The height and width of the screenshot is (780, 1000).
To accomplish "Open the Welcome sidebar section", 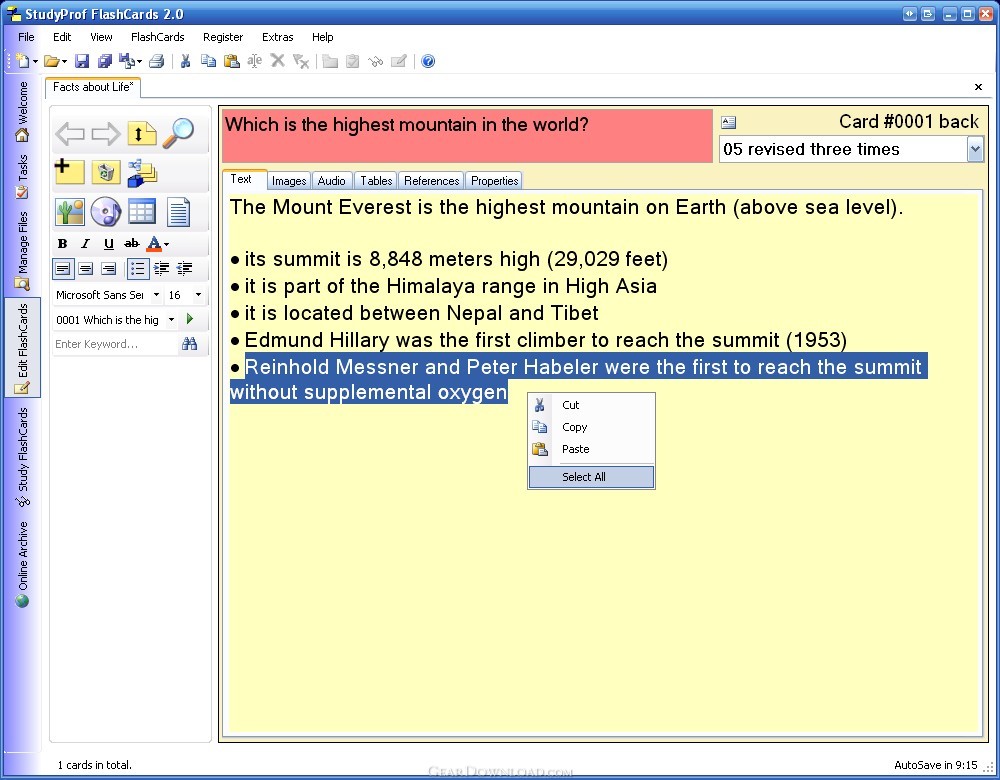I will point(22,110).
